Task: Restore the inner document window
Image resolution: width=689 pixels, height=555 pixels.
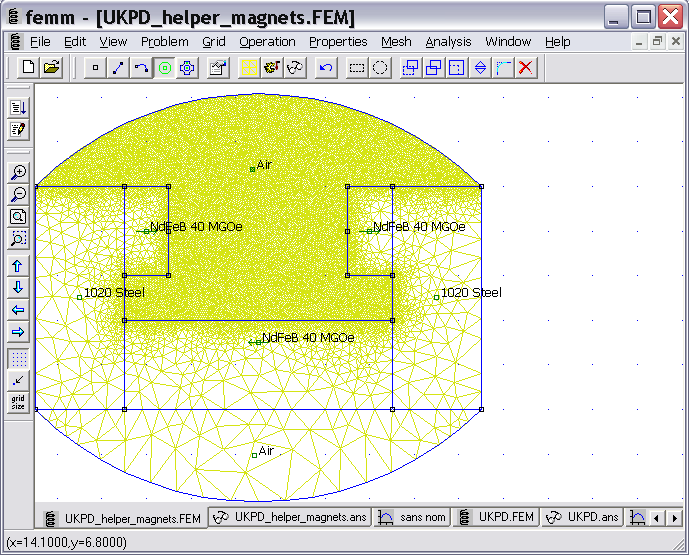Action: point(657,42)
